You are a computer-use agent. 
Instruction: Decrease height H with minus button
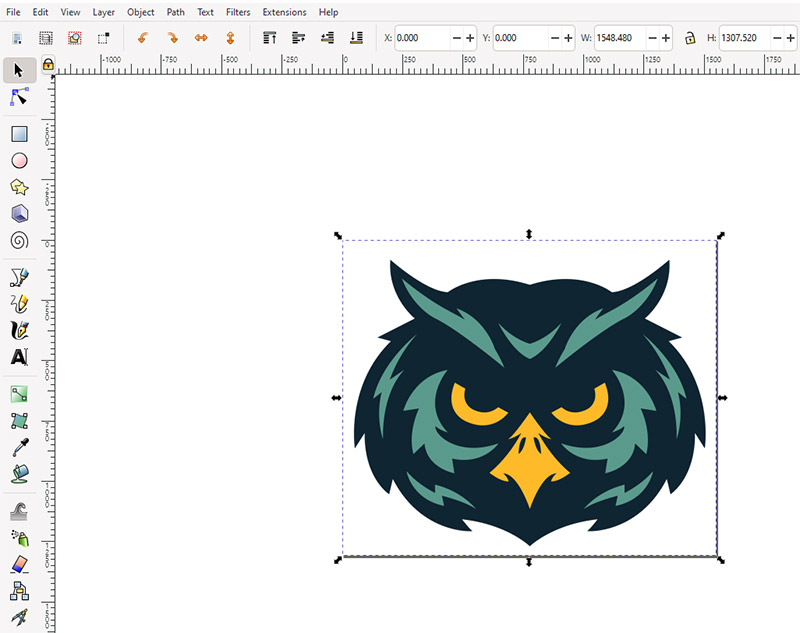[777, 38]
